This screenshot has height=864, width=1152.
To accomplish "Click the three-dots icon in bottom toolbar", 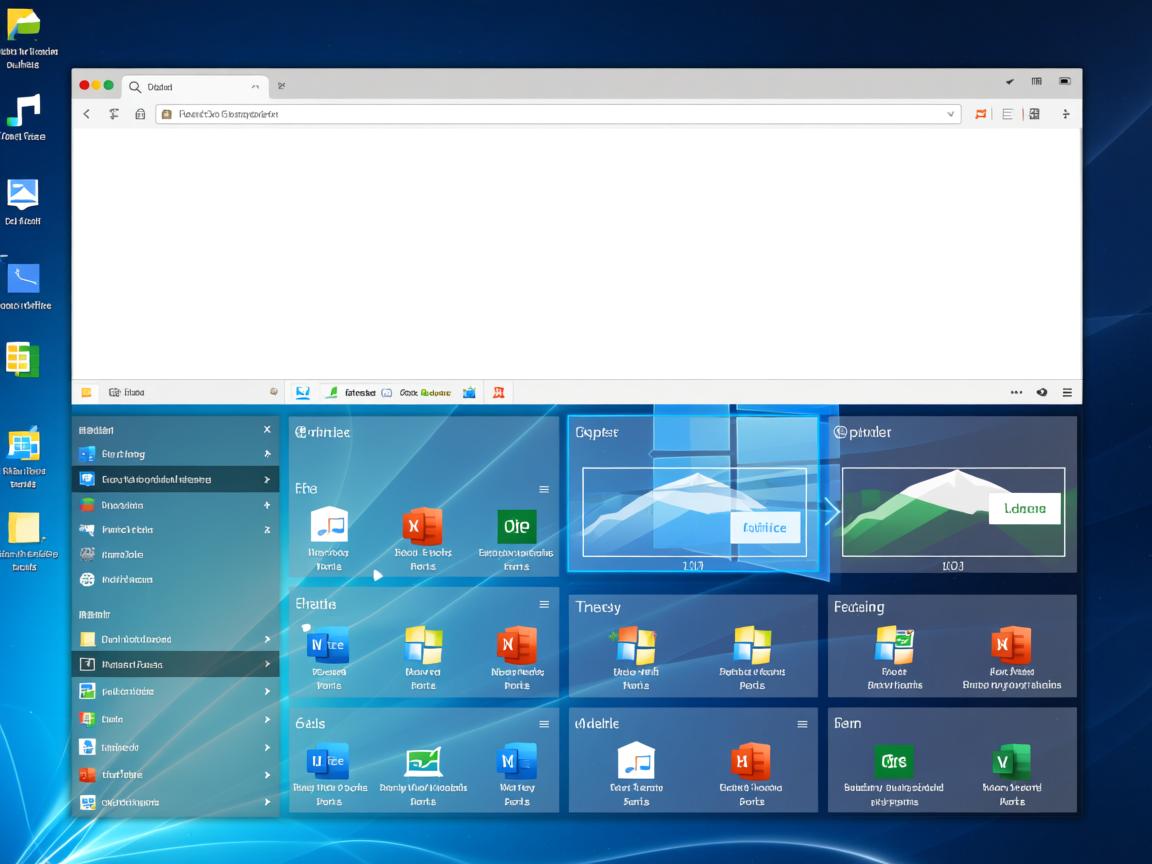I will pos(1016,393).
